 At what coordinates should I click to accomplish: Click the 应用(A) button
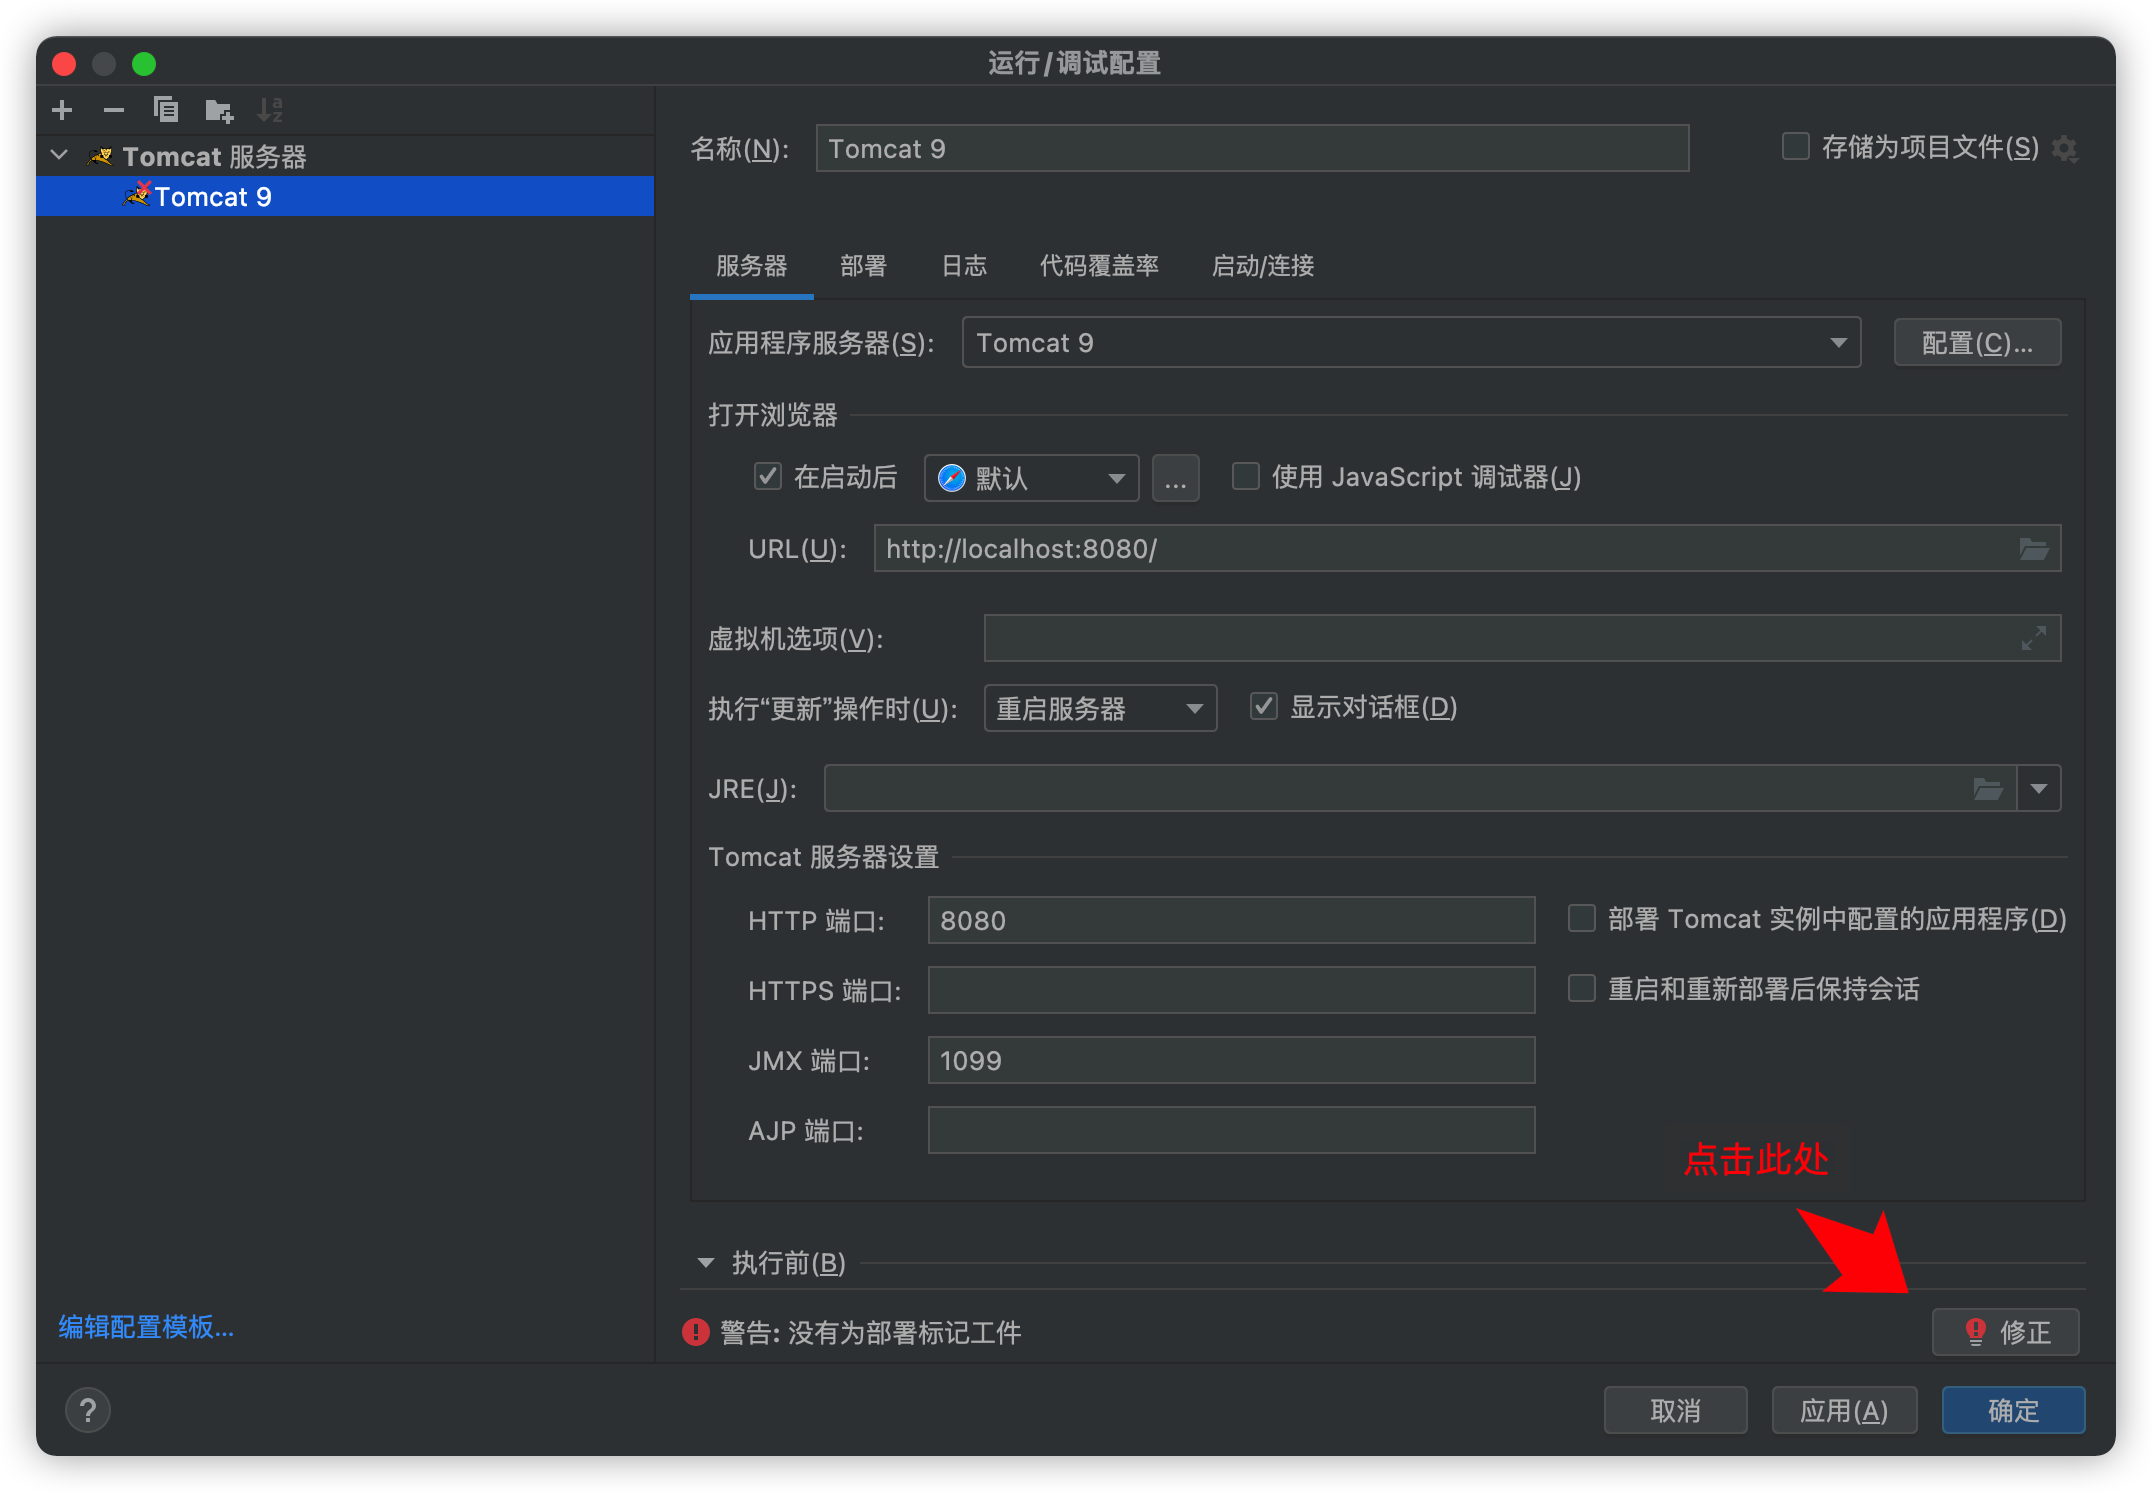click(1844, 1410)
